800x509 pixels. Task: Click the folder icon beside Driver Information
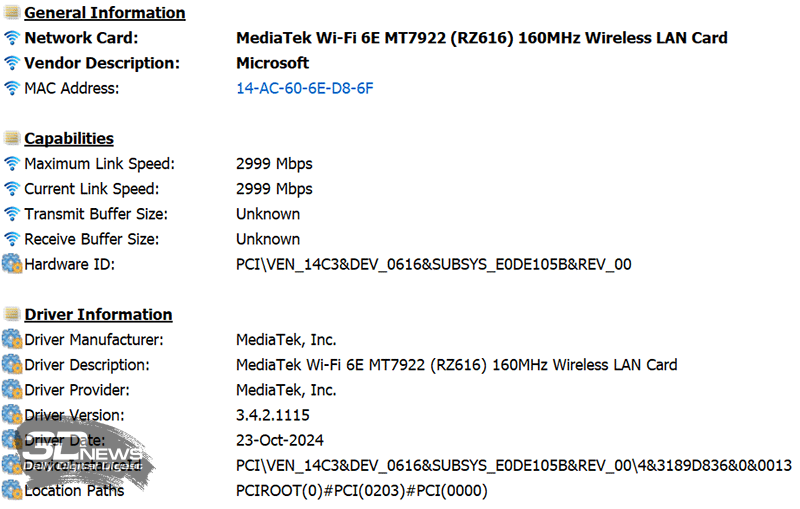point(12,315)
